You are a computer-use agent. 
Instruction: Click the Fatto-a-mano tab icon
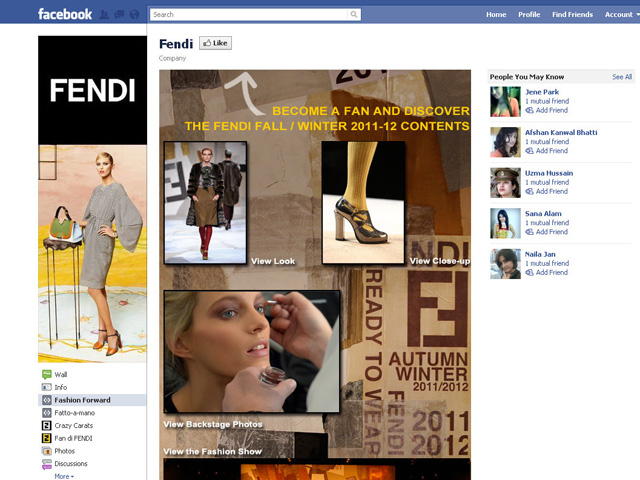coord(47,413)
